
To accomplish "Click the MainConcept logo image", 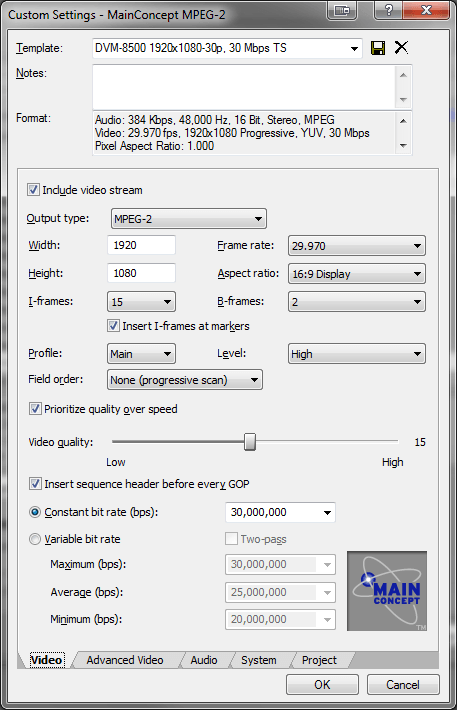I will [387, 591].
